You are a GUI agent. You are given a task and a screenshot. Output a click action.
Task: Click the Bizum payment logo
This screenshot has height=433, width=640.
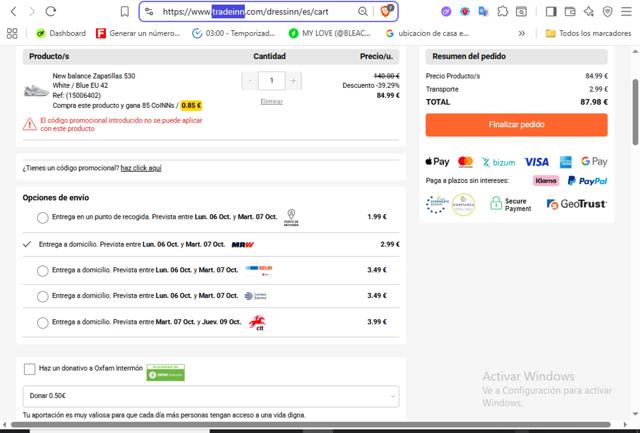(498, 162)
